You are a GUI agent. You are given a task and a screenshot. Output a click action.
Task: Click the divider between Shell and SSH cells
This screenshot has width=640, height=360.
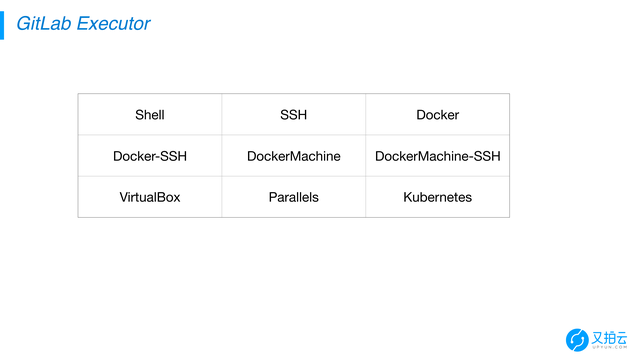click(x=222, y=115)
